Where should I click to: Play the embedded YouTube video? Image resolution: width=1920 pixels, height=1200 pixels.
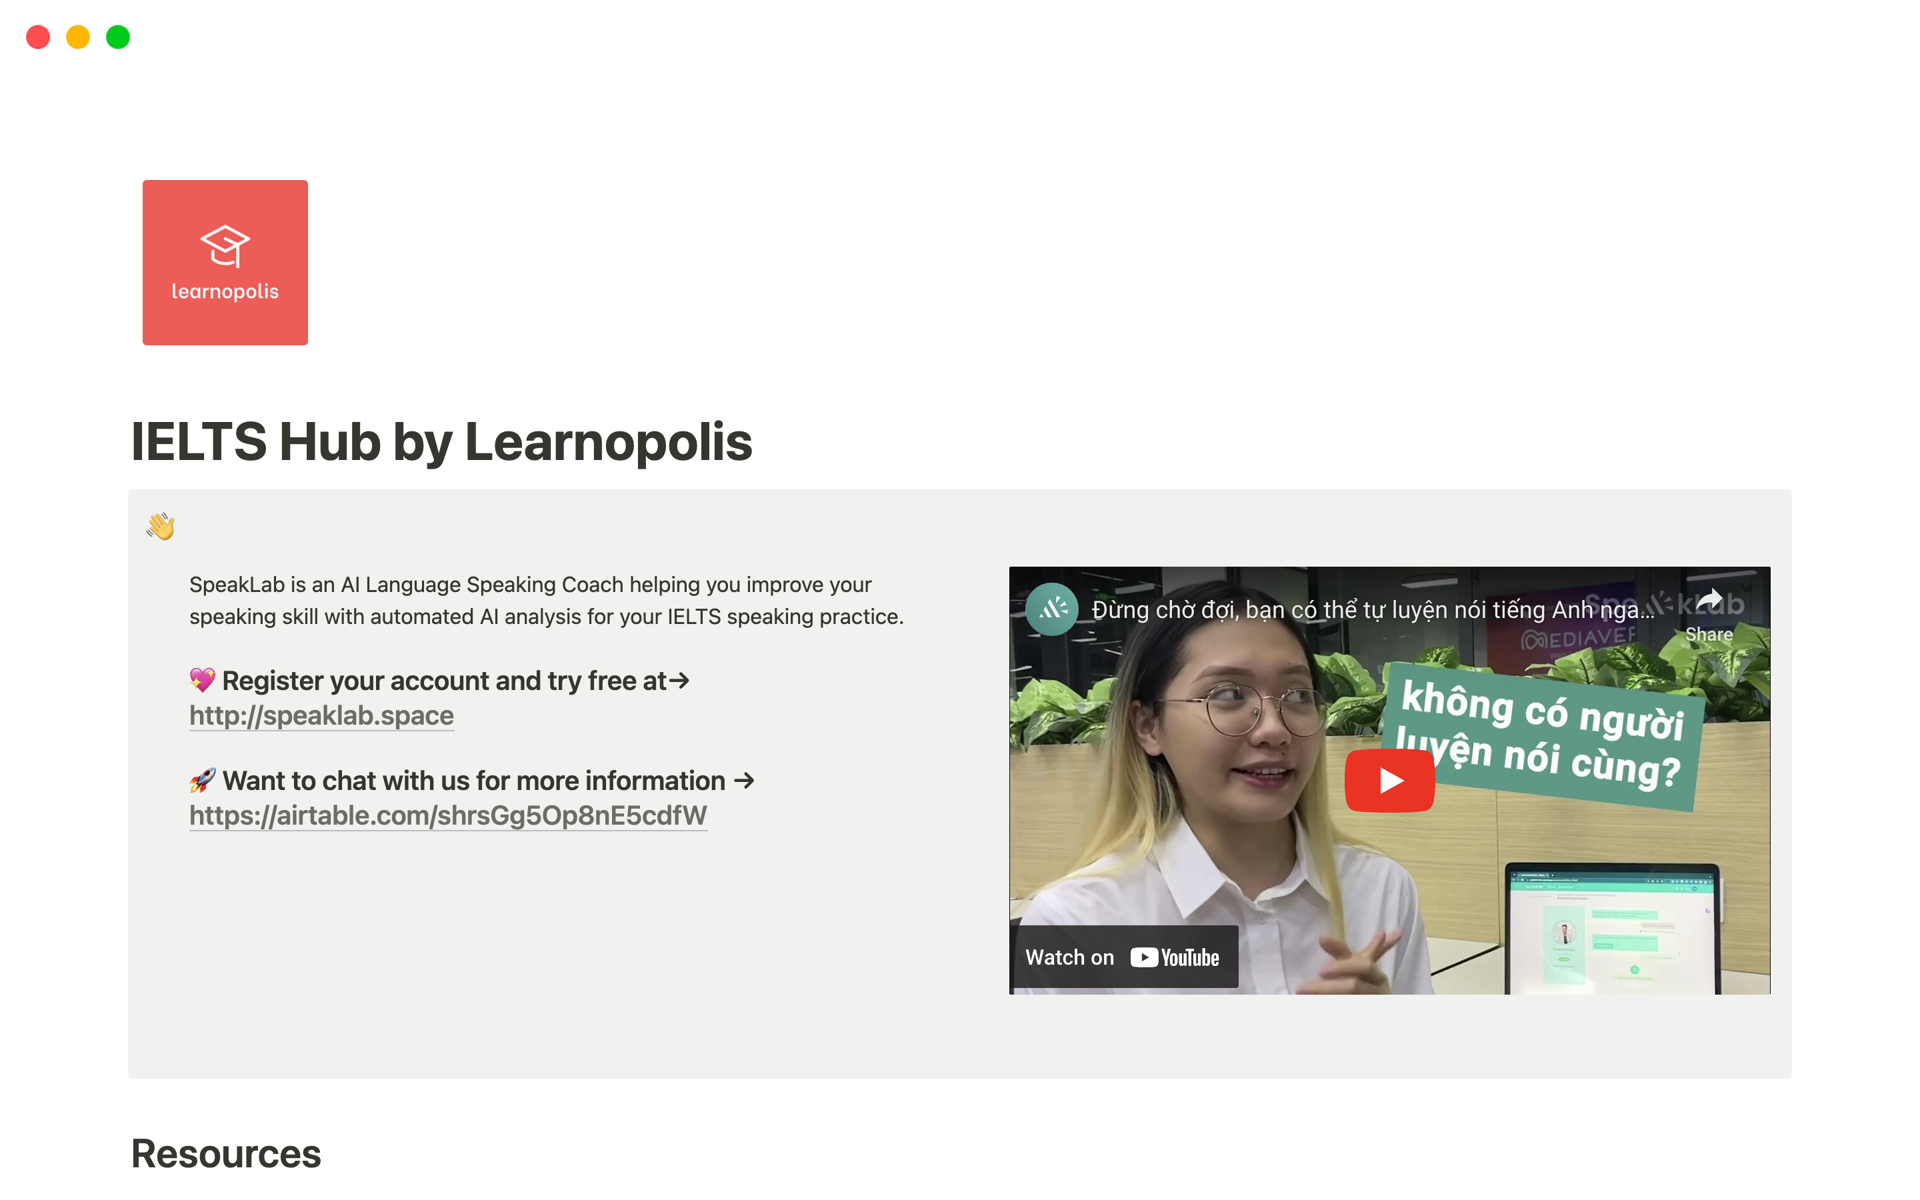1389,780
